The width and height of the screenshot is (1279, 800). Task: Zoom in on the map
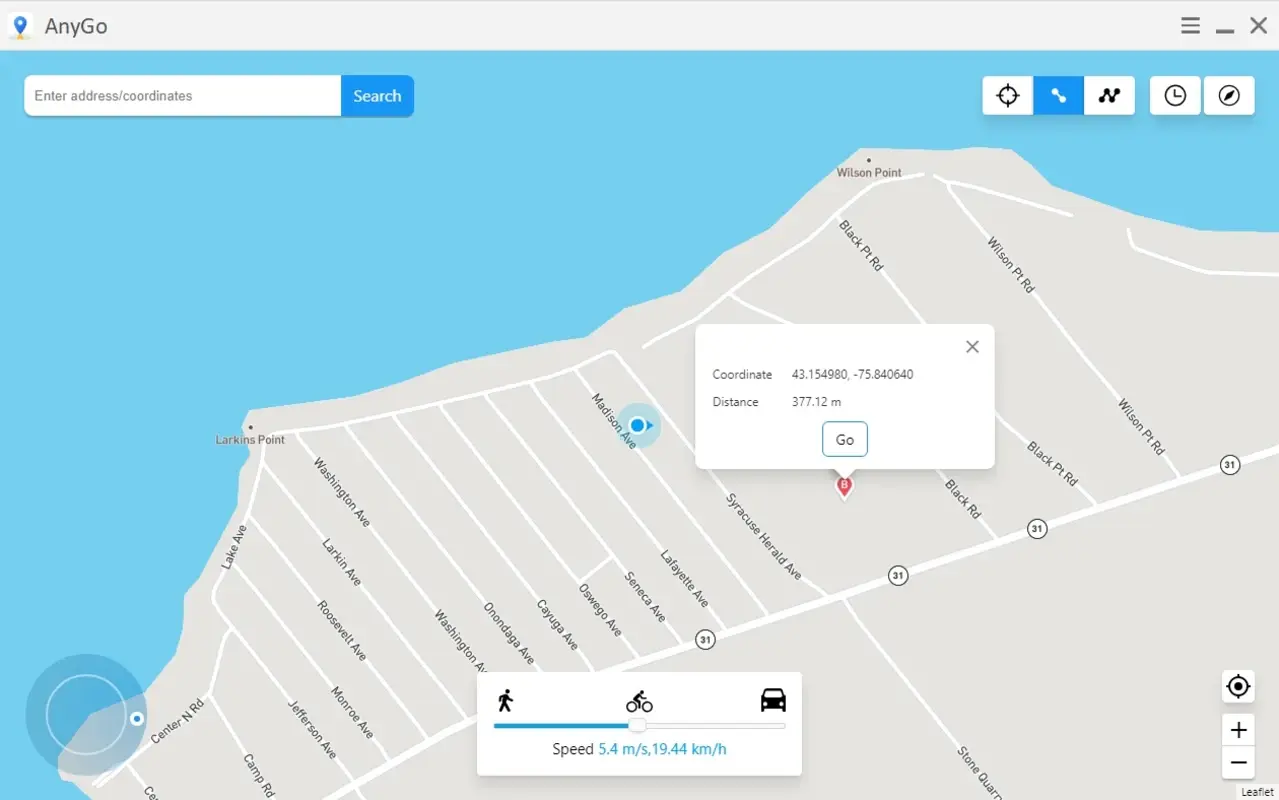1237,729
